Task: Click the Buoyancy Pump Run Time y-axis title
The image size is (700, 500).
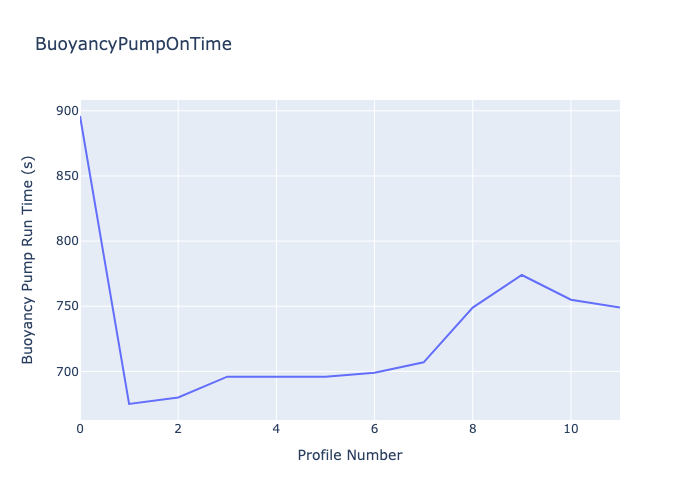Action: coord(28,259)
